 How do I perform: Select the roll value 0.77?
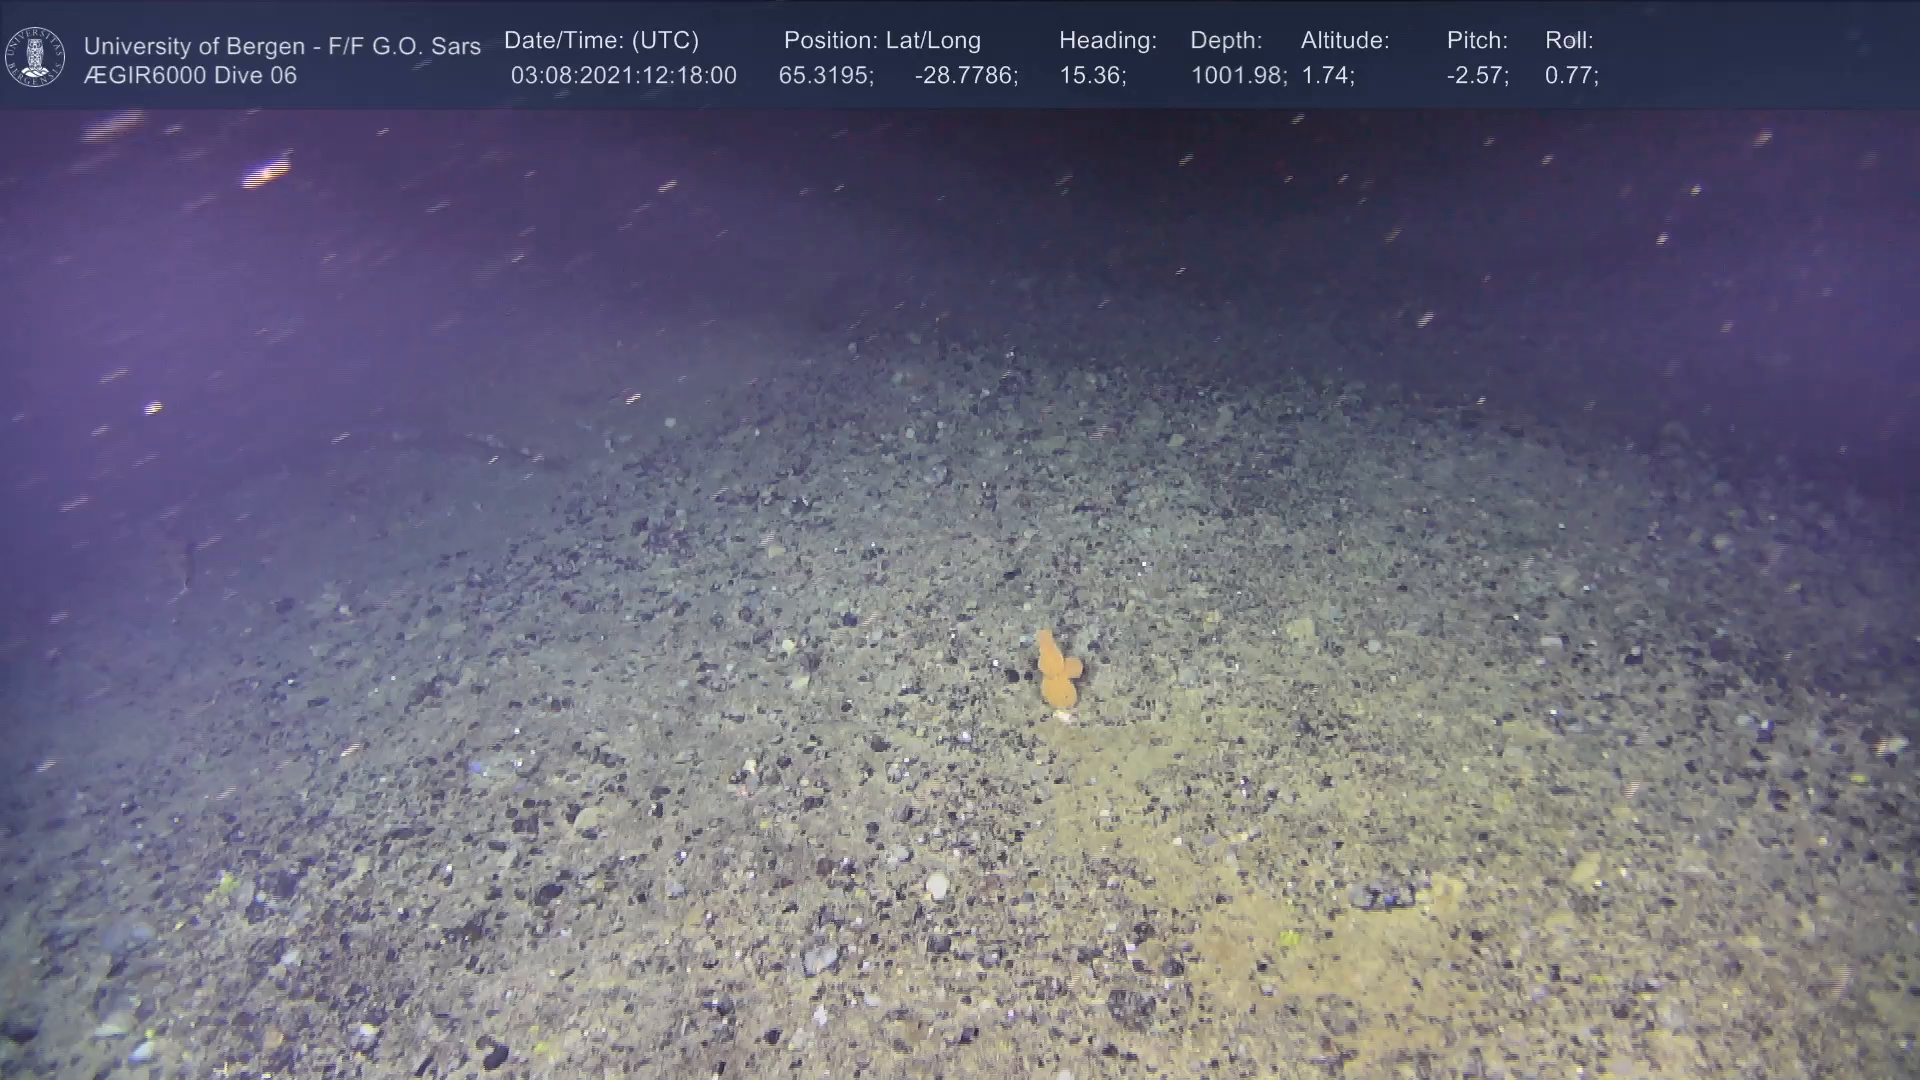[x=1571, y=76]
